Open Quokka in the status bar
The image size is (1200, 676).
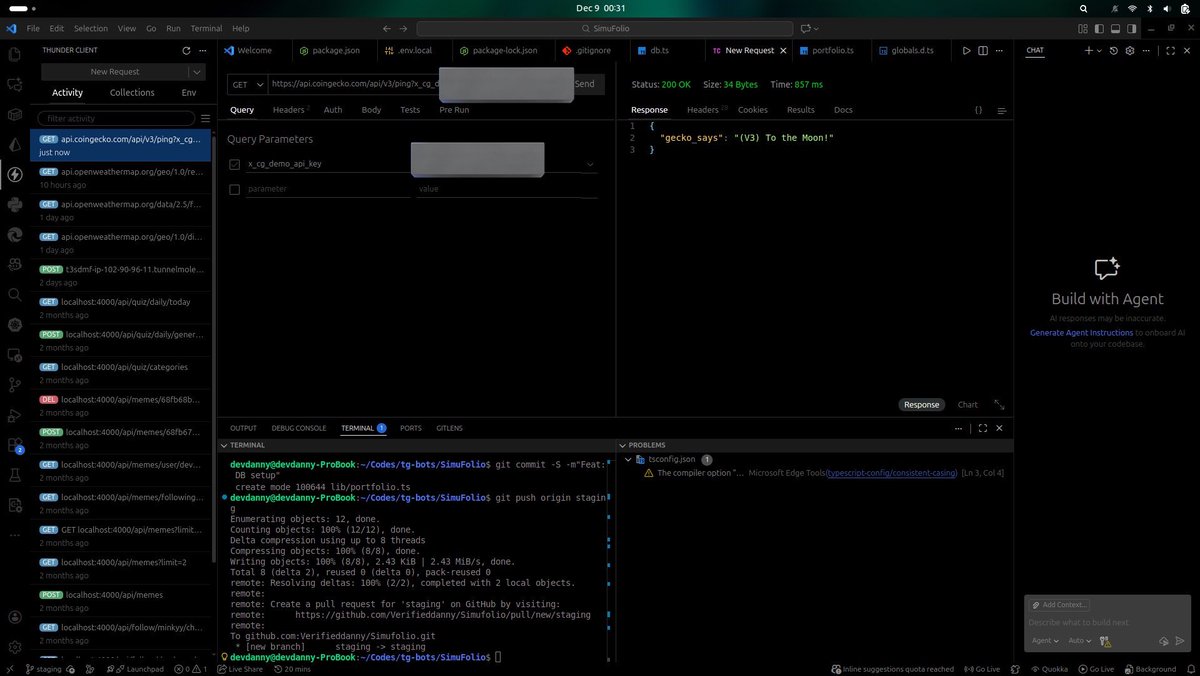1049,669
